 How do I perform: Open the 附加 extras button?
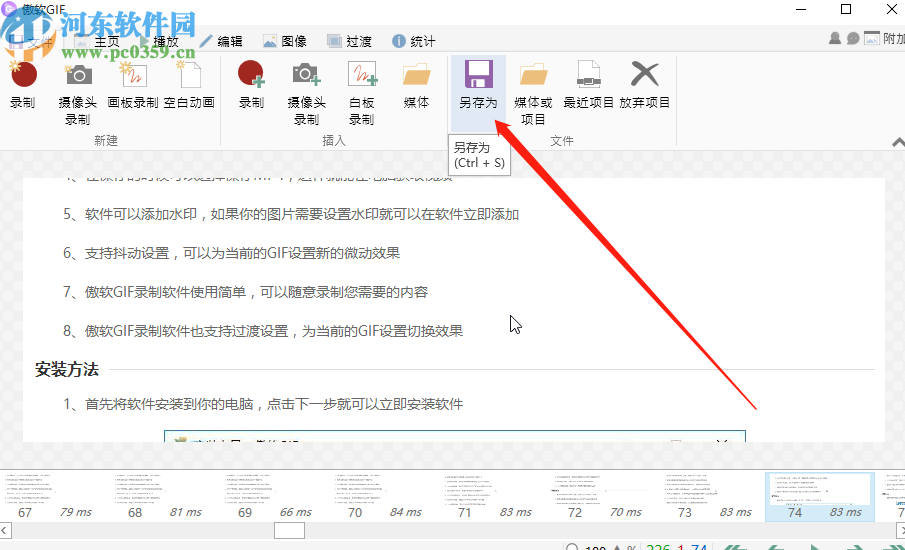[885, 39]
